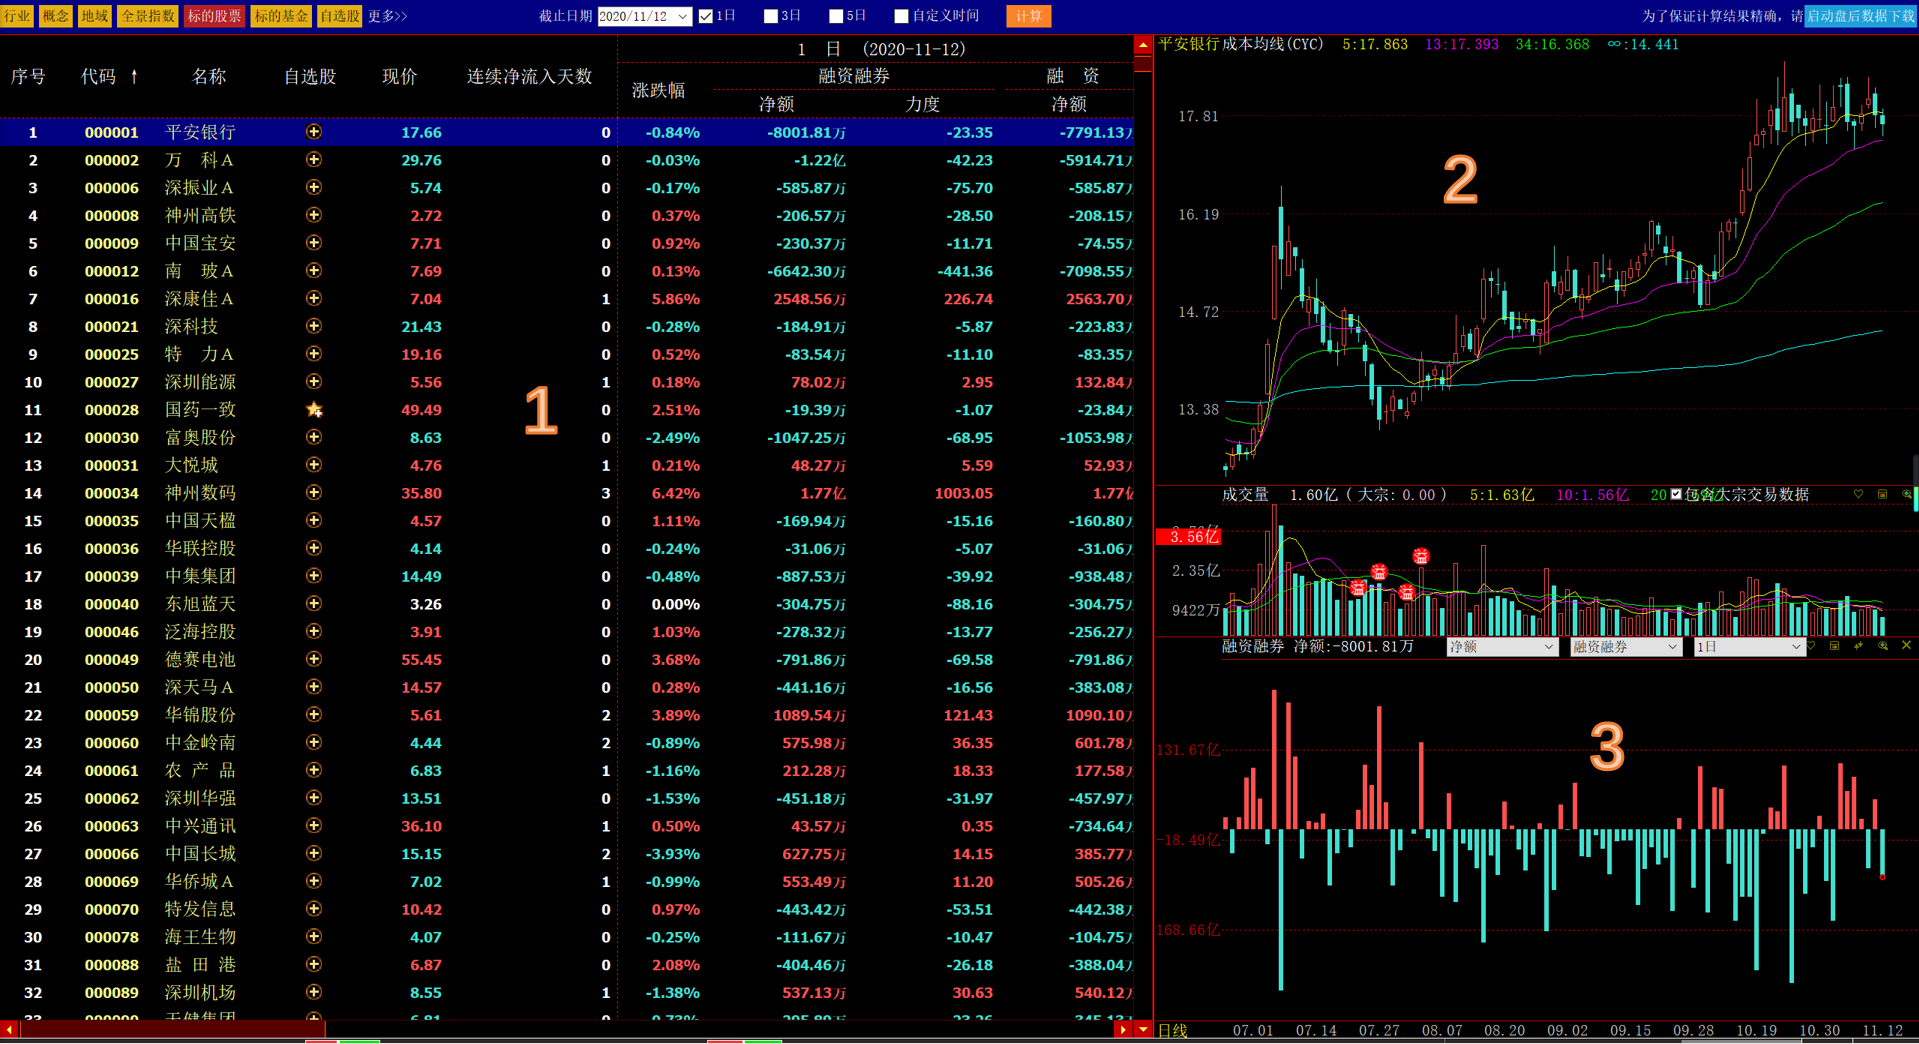The width and height of the screenshot is (1919, 1044).
Task: Click the first red 溢 marker on volume chart
Action: pyautogui.click(x=1358, y=588)
